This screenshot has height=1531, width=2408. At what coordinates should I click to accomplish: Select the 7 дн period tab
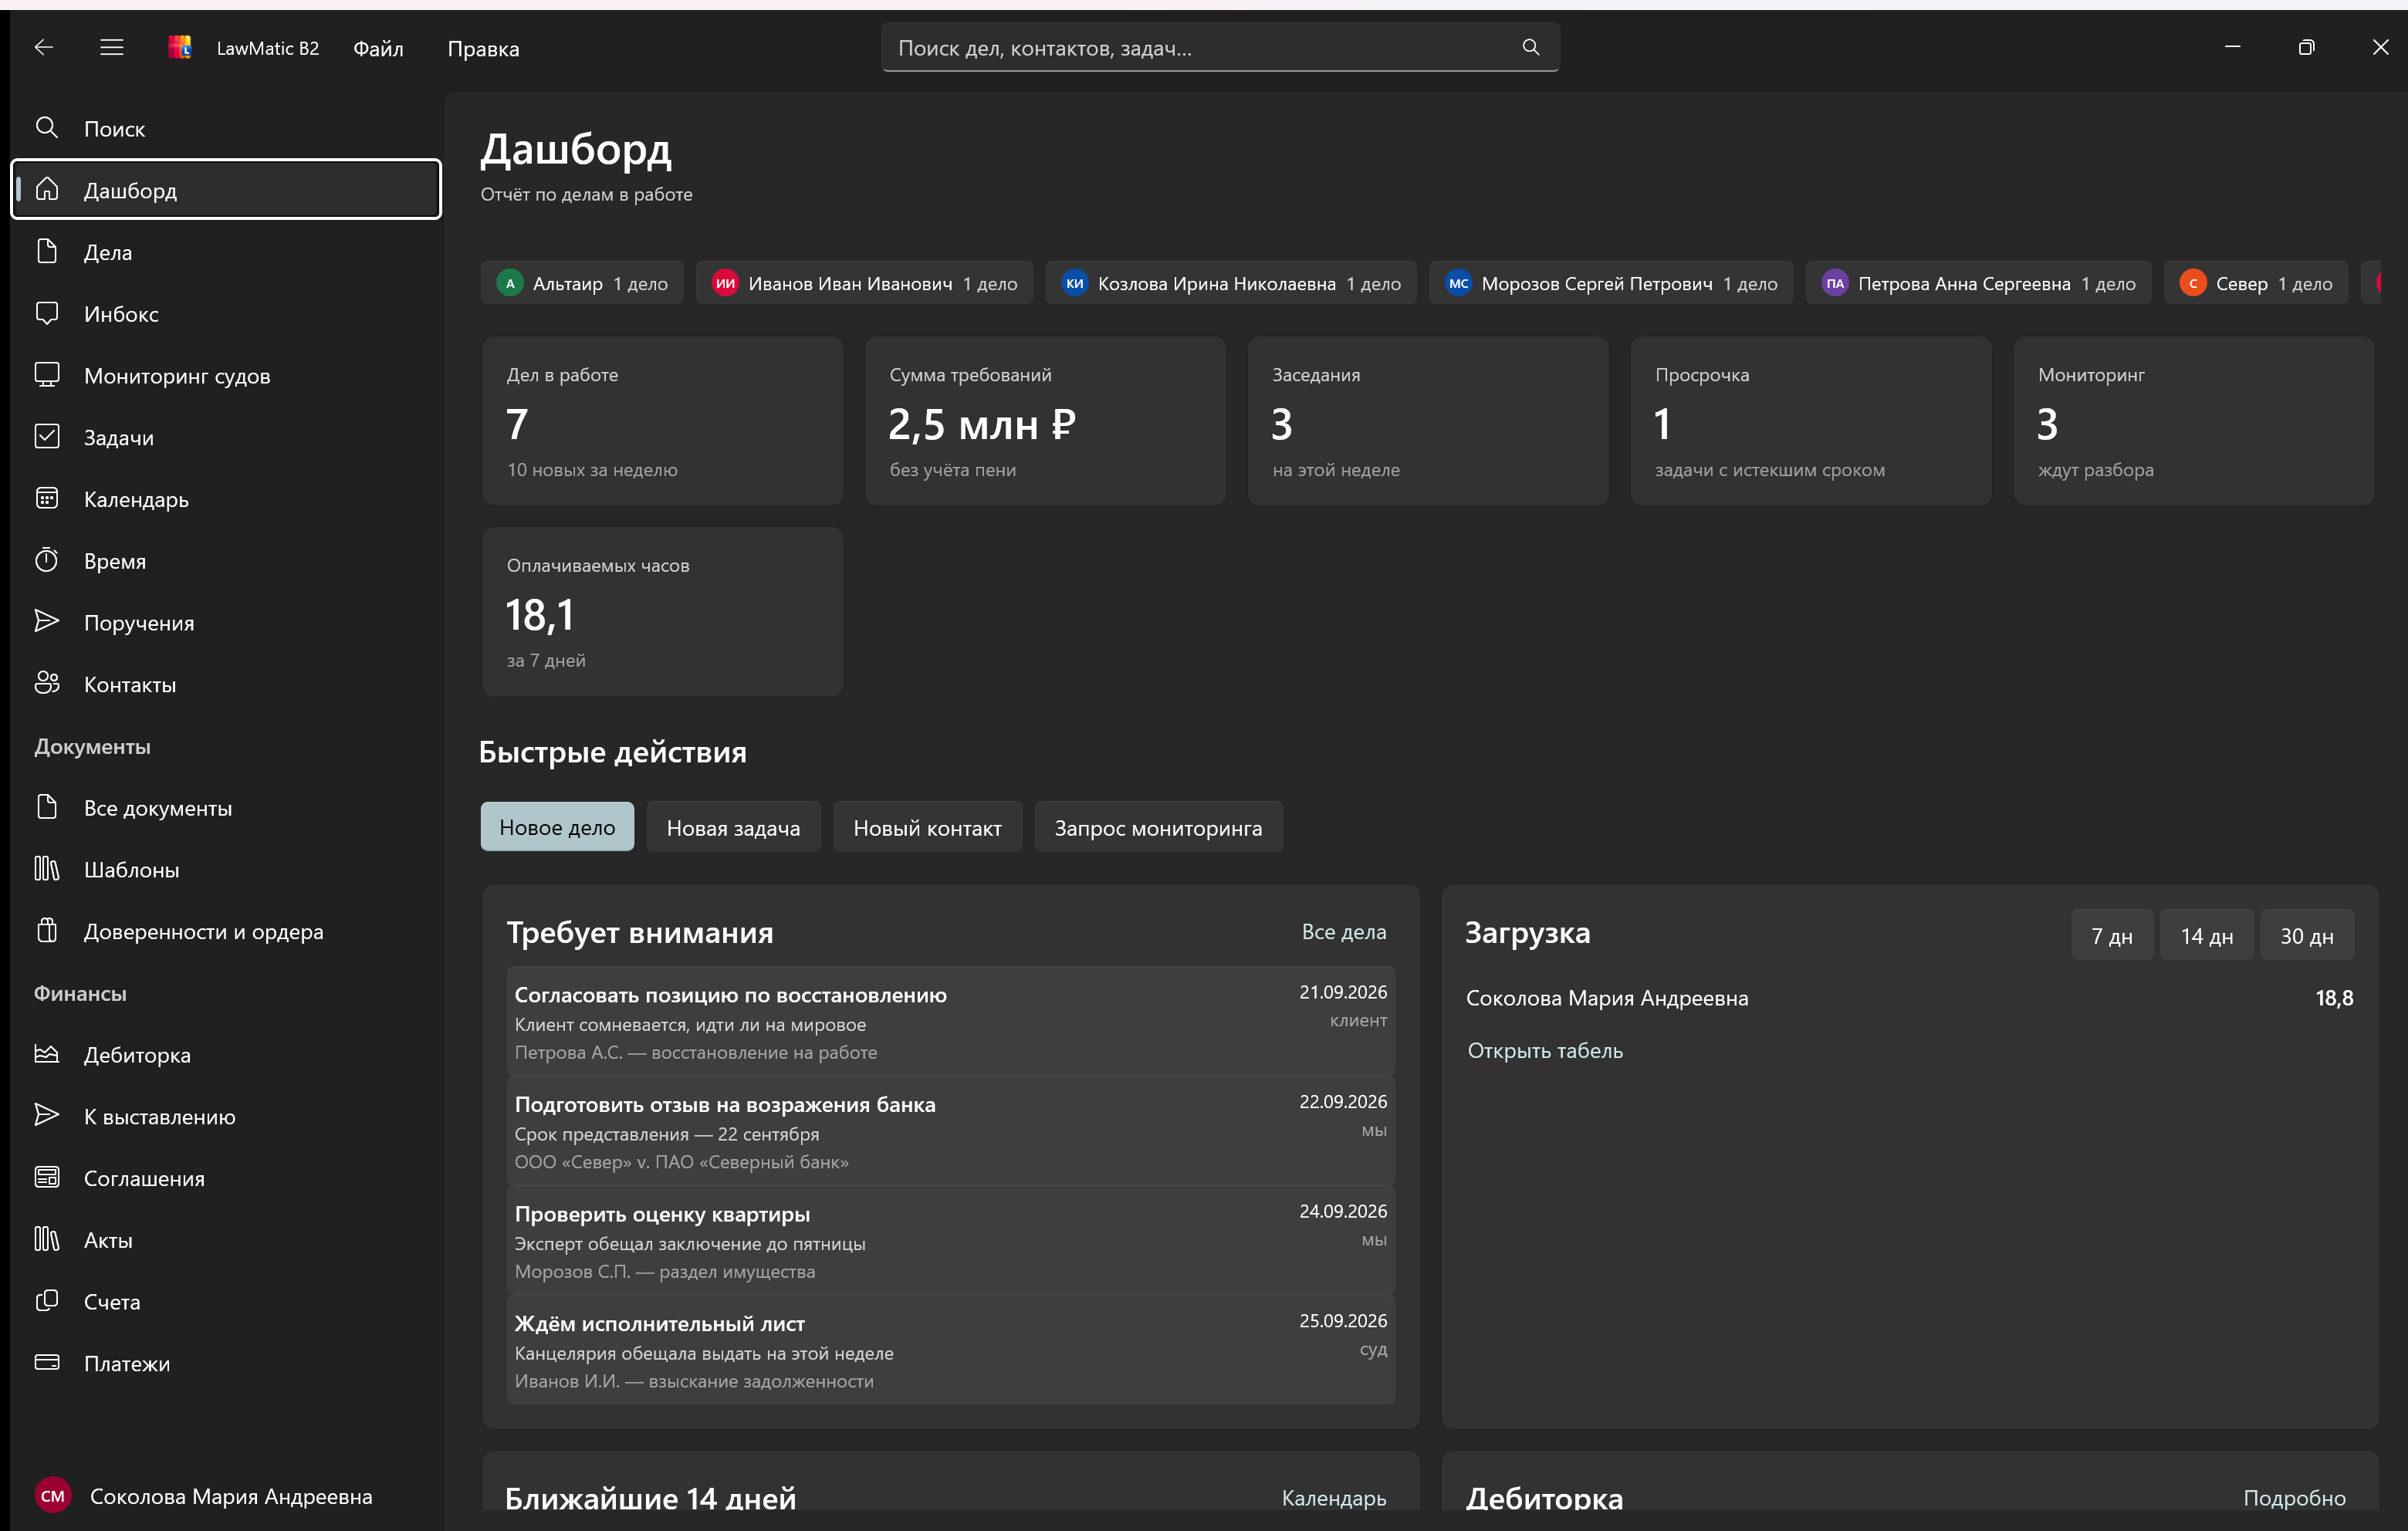(x=2112, y=936)
